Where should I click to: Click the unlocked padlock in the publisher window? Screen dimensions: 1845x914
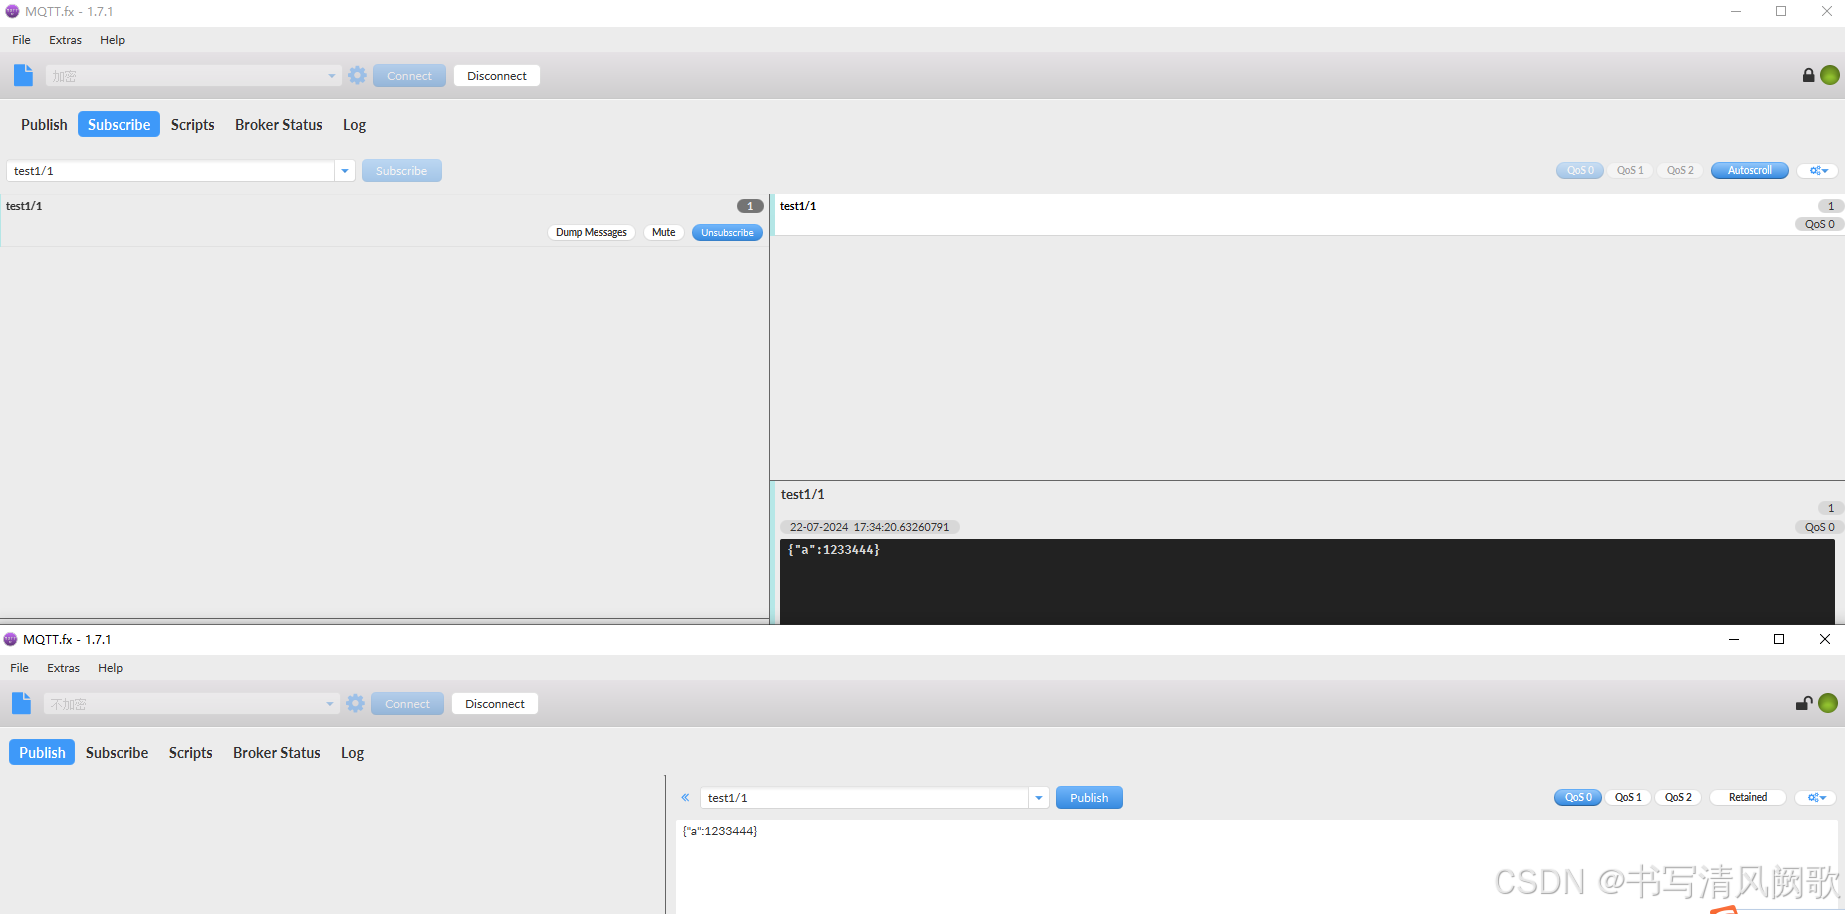coord(1803,703)
